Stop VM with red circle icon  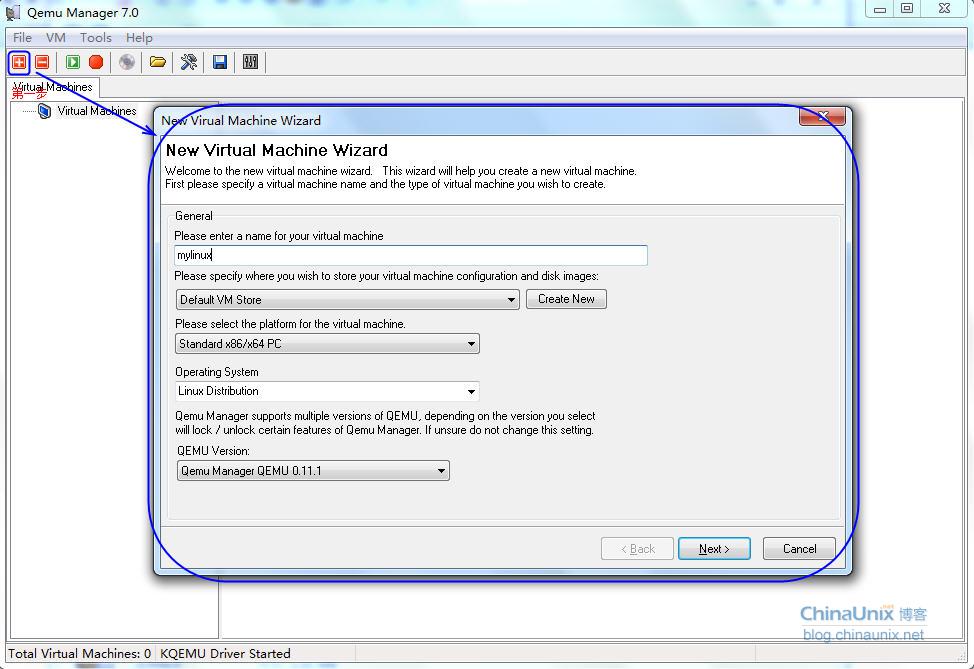click(x=96, y=62)
